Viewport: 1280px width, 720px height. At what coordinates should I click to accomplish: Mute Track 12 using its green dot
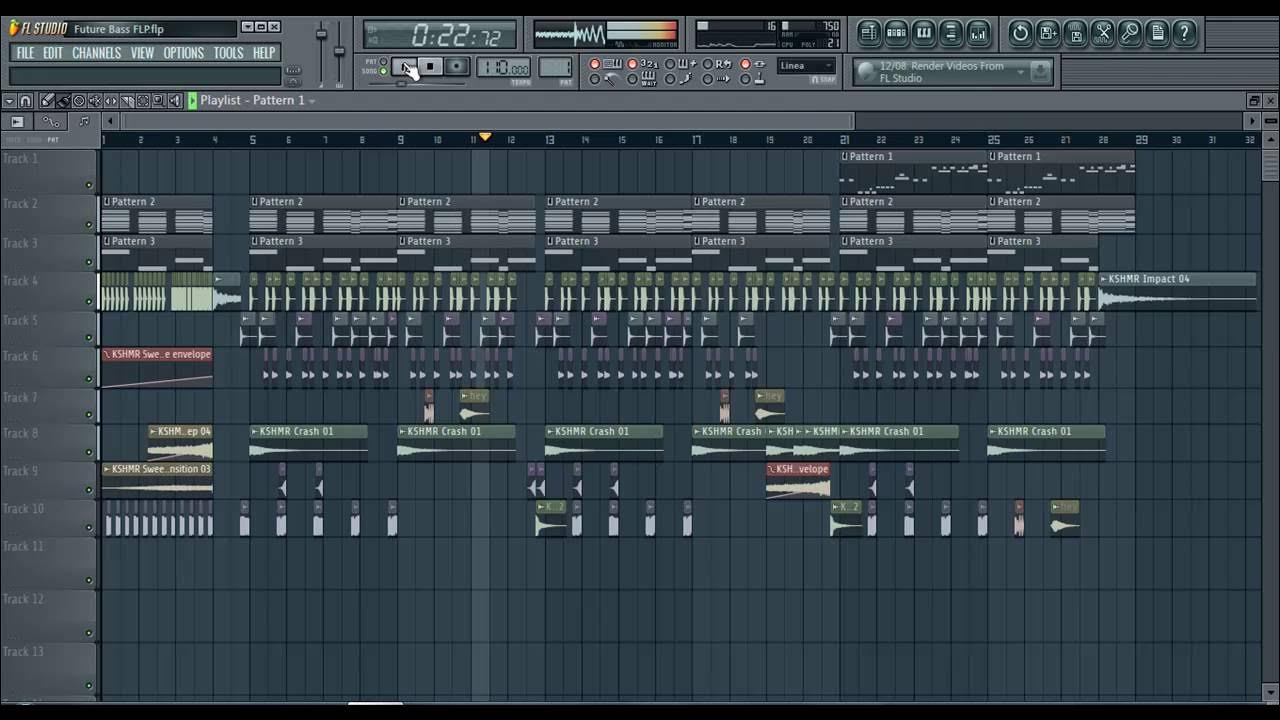click(x=89, y=633)
